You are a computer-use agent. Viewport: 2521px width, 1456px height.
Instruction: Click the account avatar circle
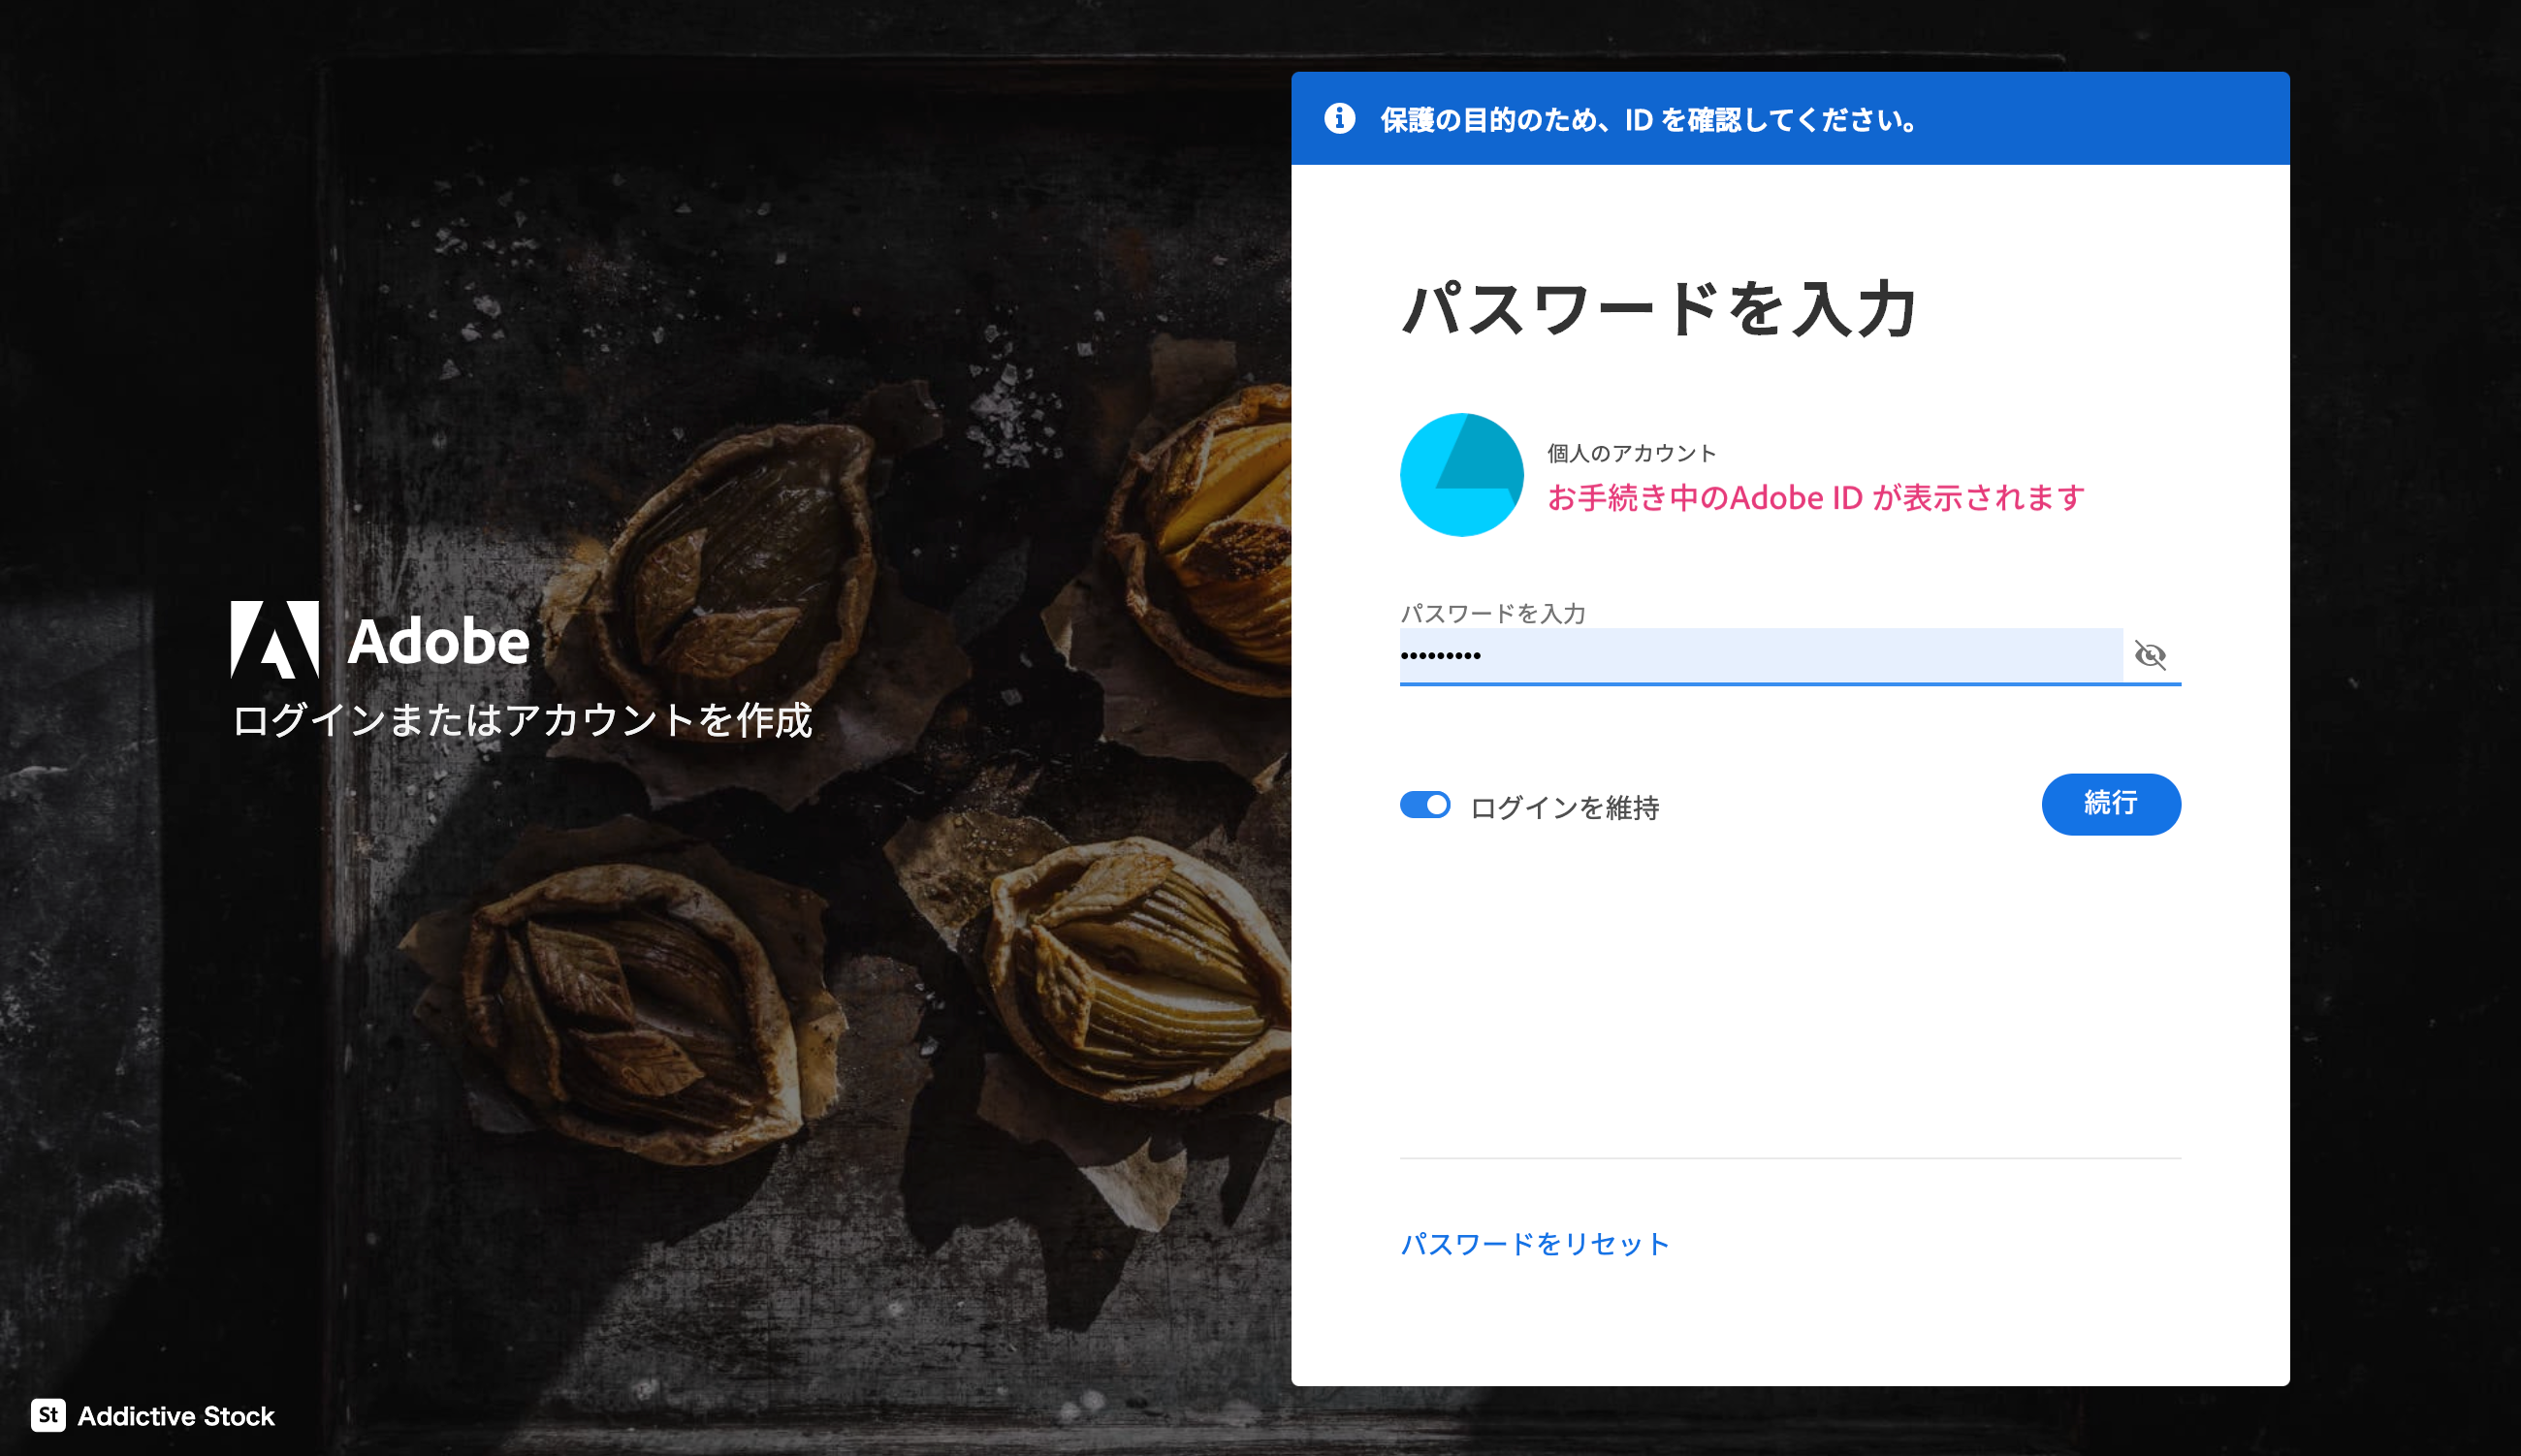(1461, 474)
